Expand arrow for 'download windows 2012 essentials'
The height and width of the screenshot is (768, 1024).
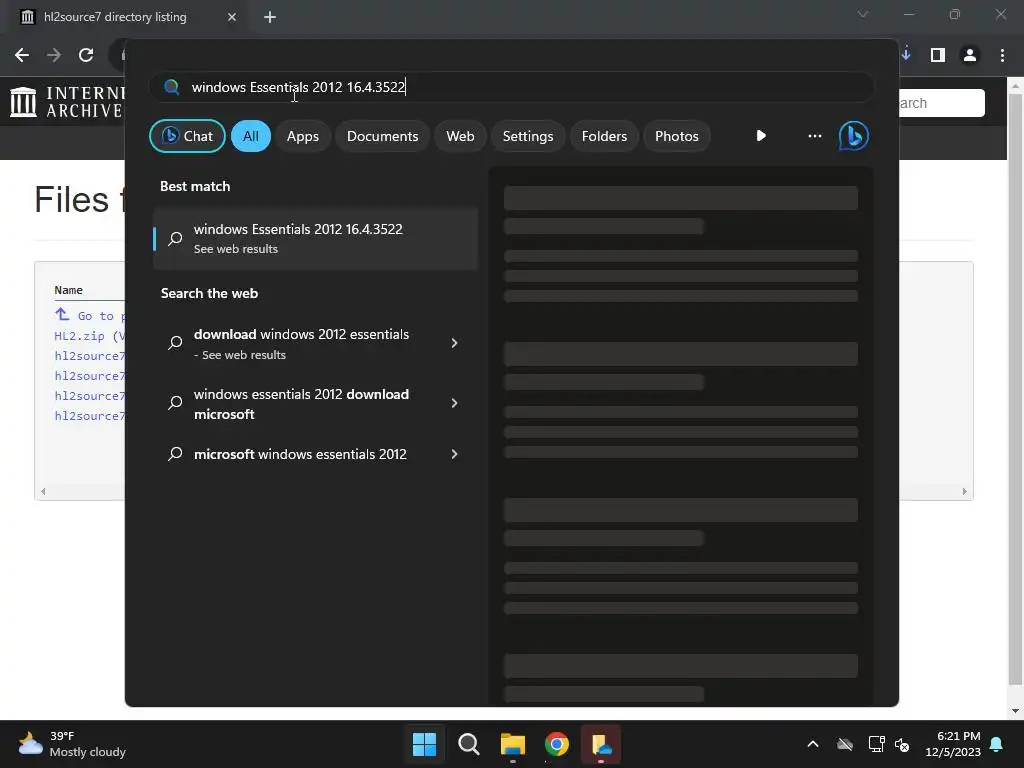455,343
